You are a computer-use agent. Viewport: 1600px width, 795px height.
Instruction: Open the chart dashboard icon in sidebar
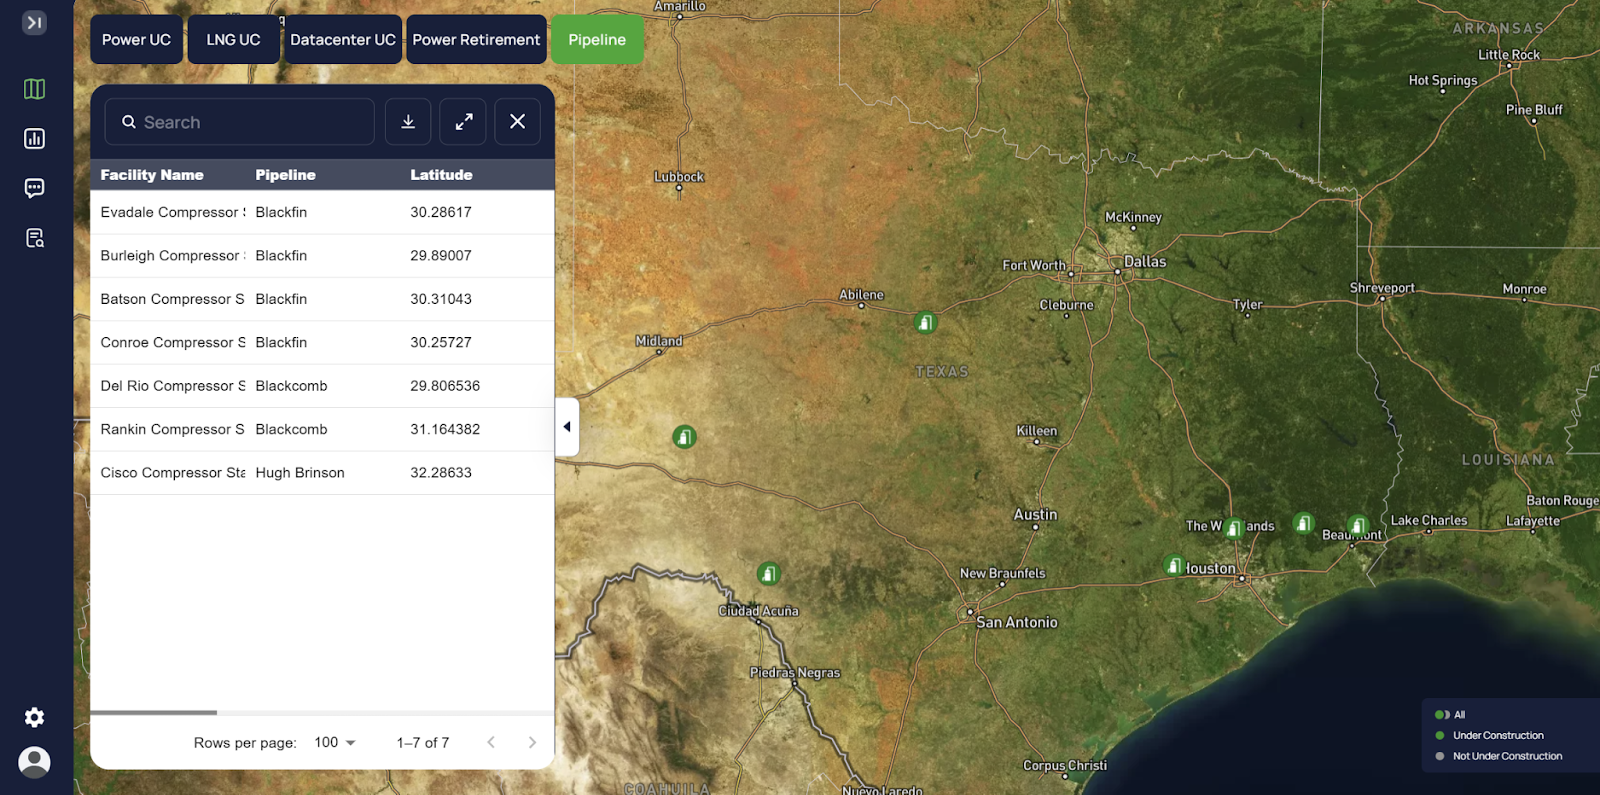point(34,139)
